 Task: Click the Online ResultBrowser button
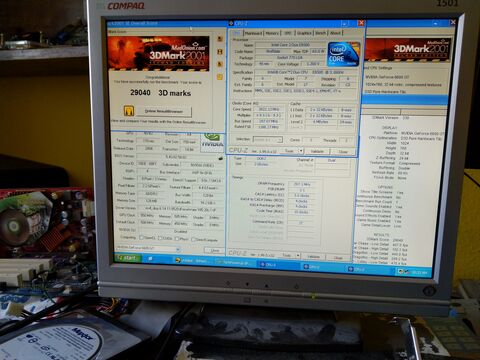pos(164,111)
